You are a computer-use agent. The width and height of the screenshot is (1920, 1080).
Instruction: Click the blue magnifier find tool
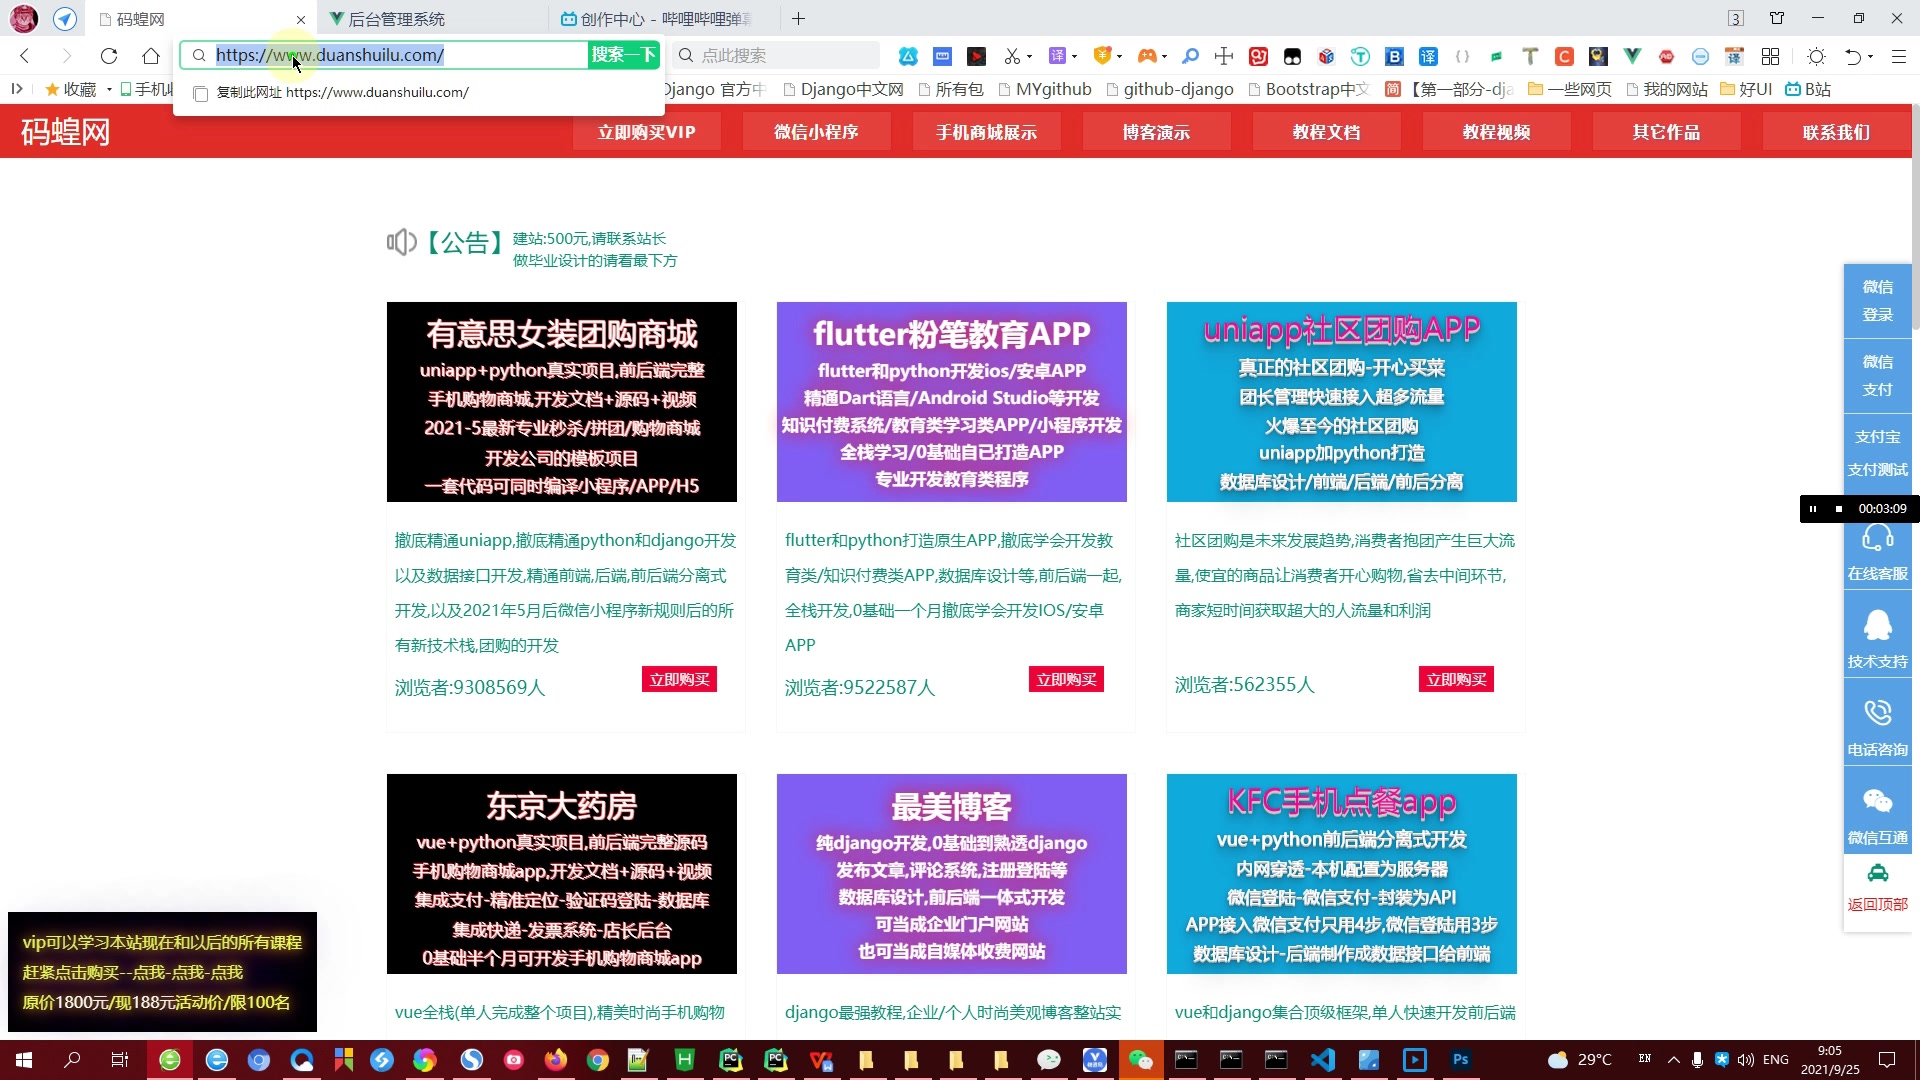tap(1190, 56)
